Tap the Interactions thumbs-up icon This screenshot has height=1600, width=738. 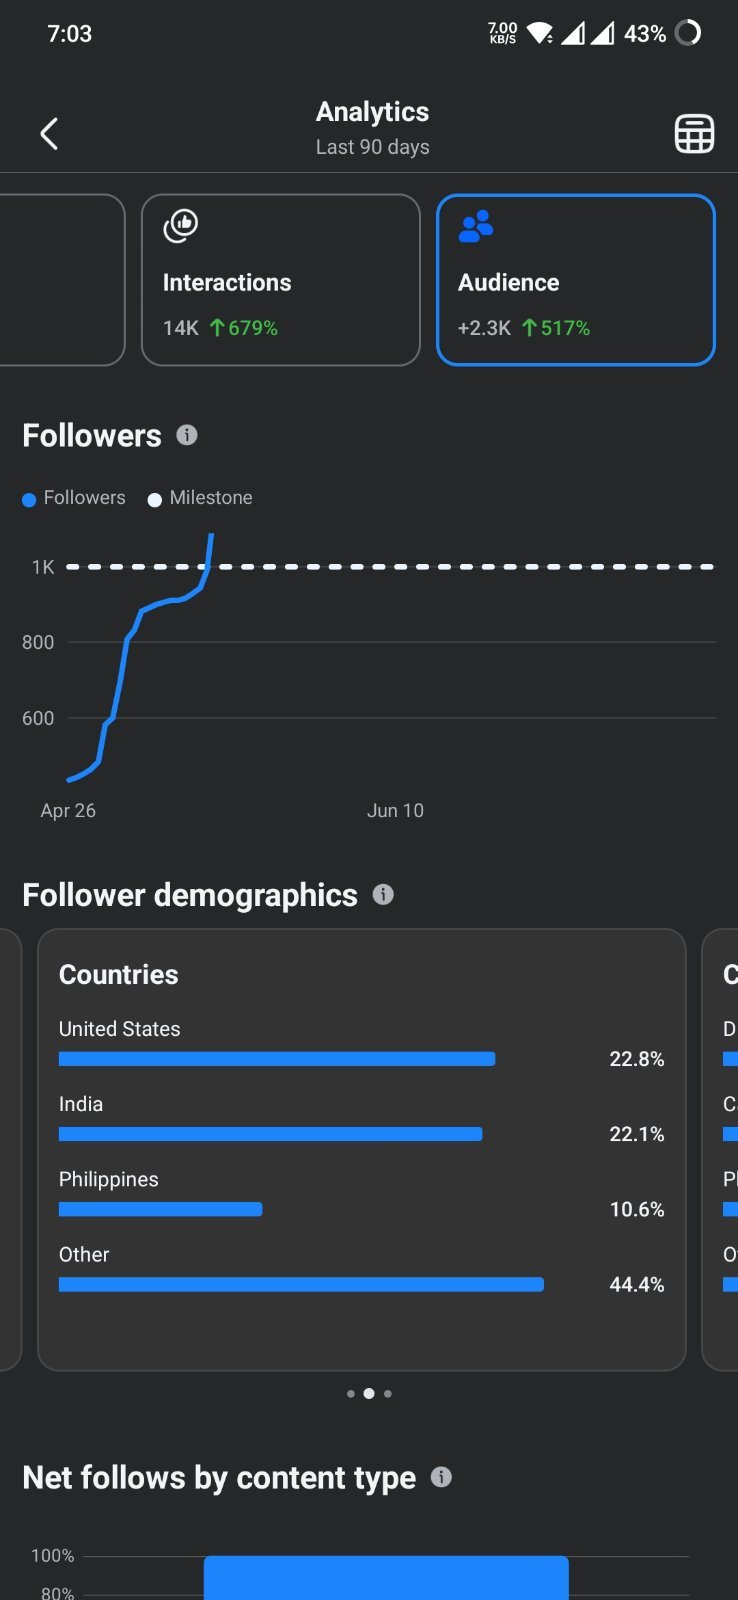(x=181, y=226)
